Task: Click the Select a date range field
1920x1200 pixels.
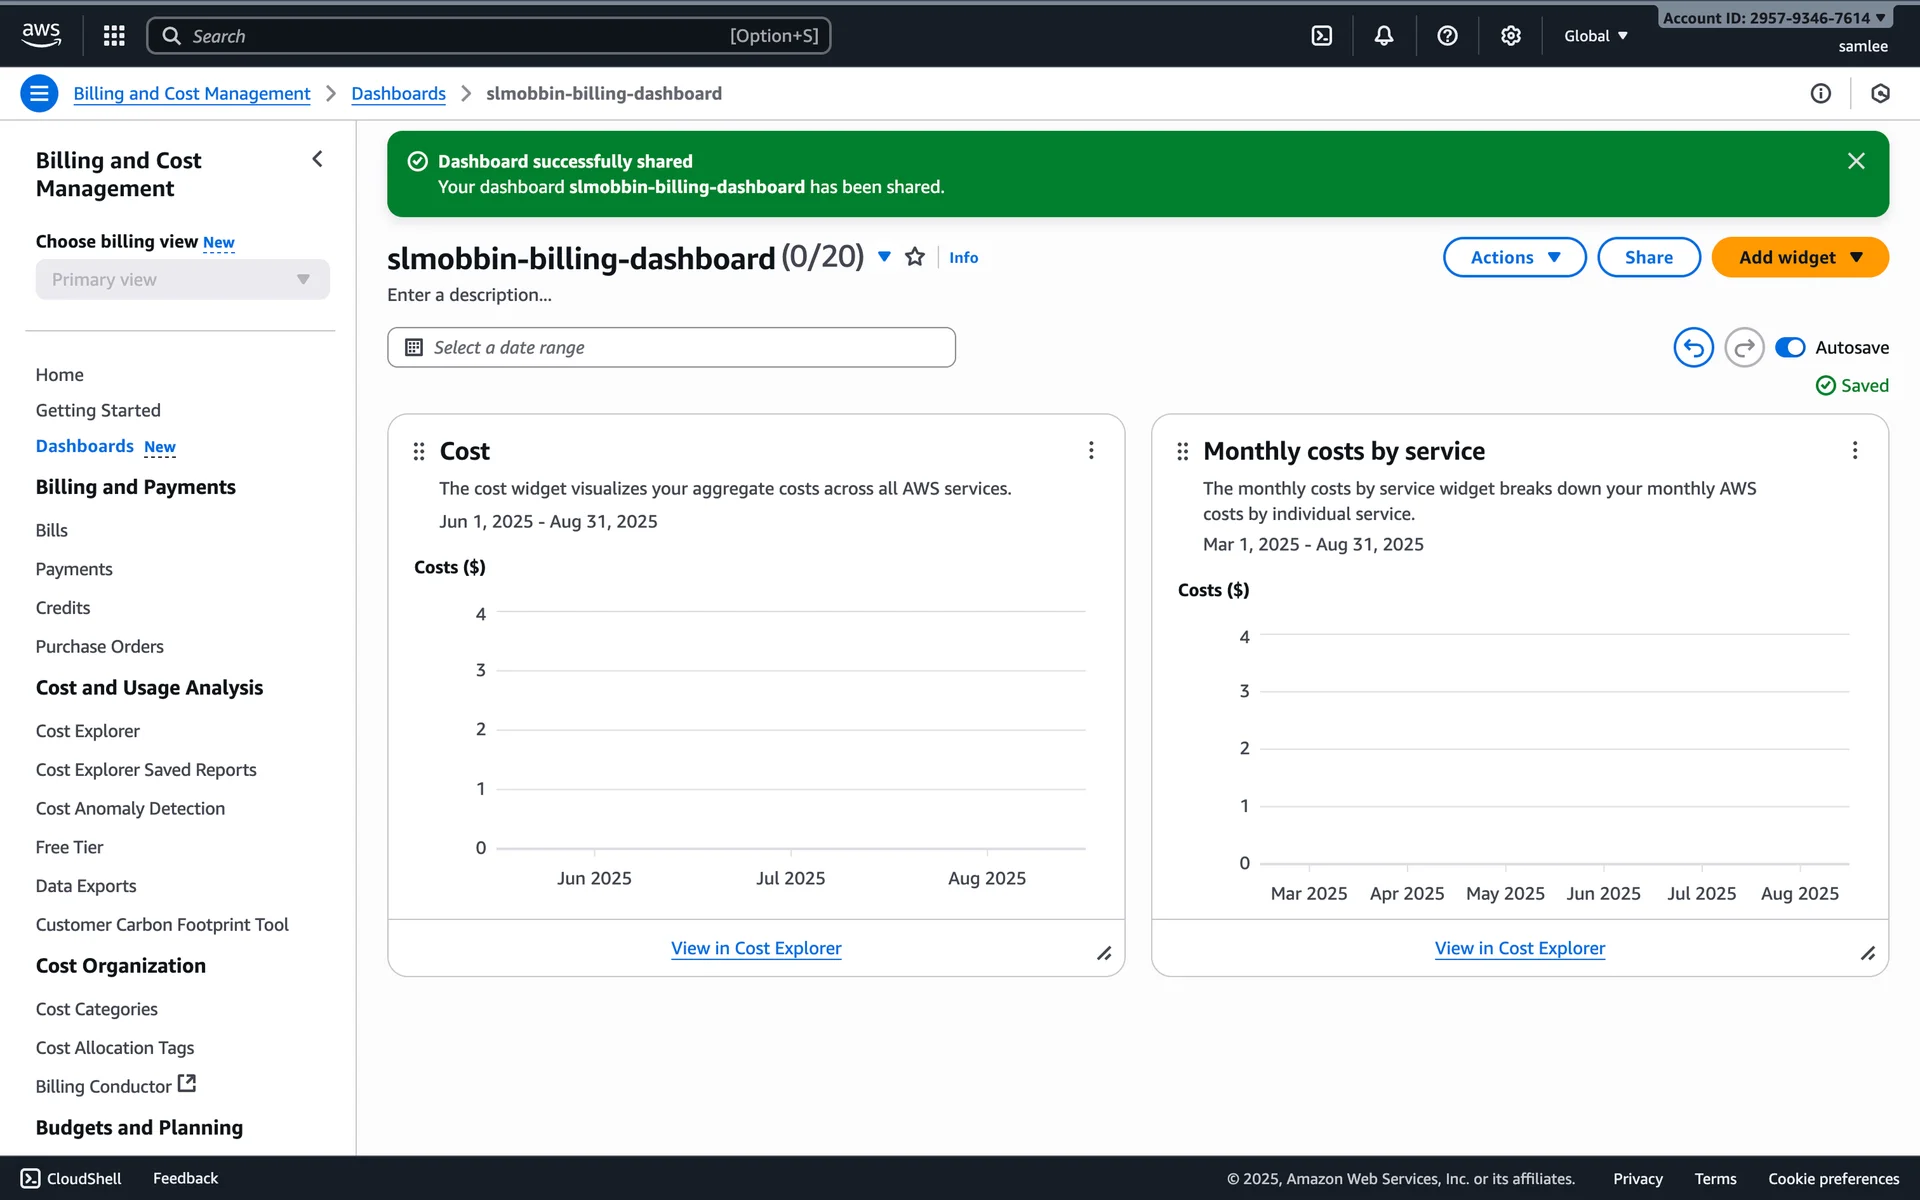Action: (x=670, y=347)
